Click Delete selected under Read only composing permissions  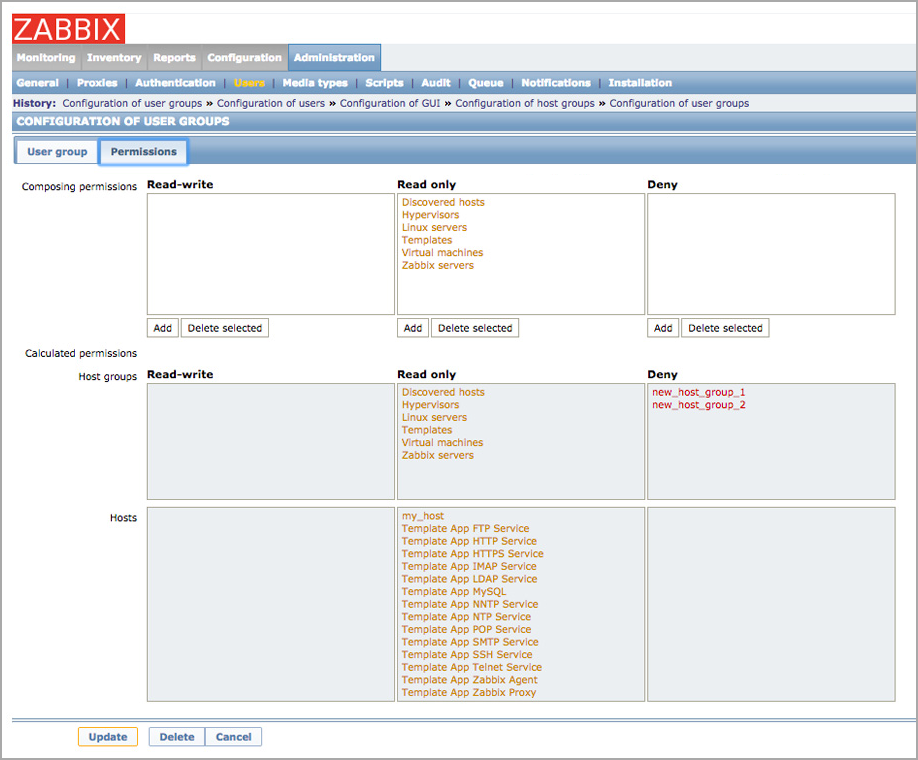coord(474,327)
